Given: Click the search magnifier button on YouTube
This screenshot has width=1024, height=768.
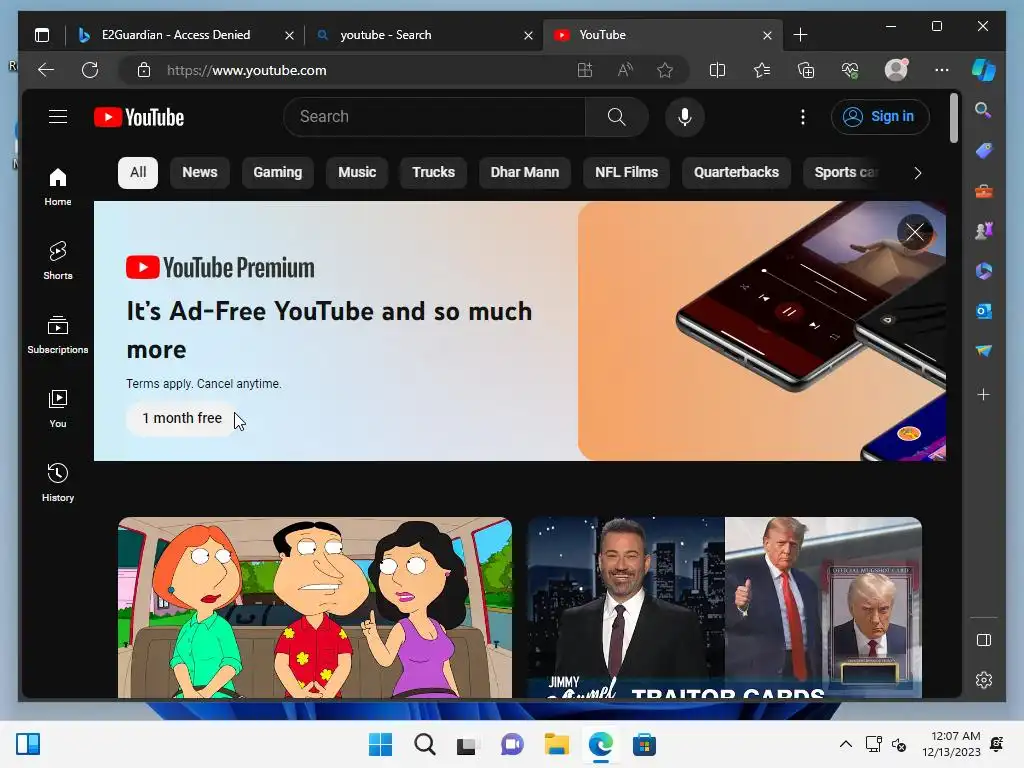Looking at the screenshot, I should click(x=616, y=117).
